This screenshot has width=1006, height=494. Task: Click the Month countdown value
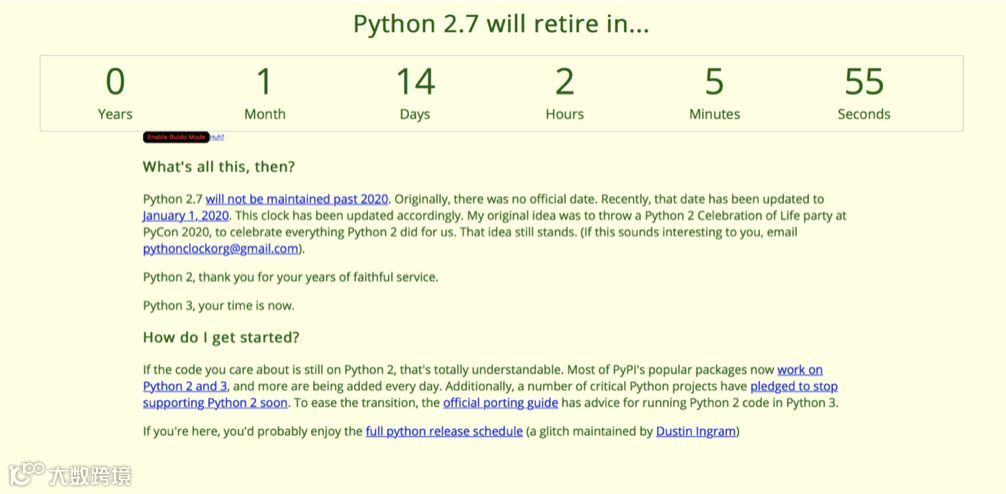[264, 82]
